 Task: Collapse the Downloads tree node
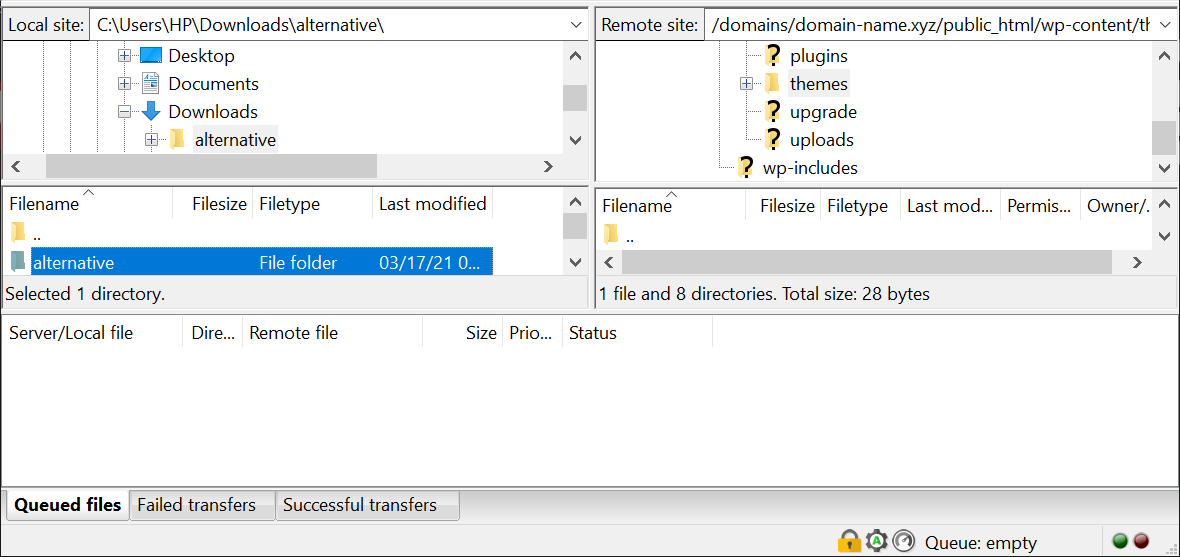[125, 112]
